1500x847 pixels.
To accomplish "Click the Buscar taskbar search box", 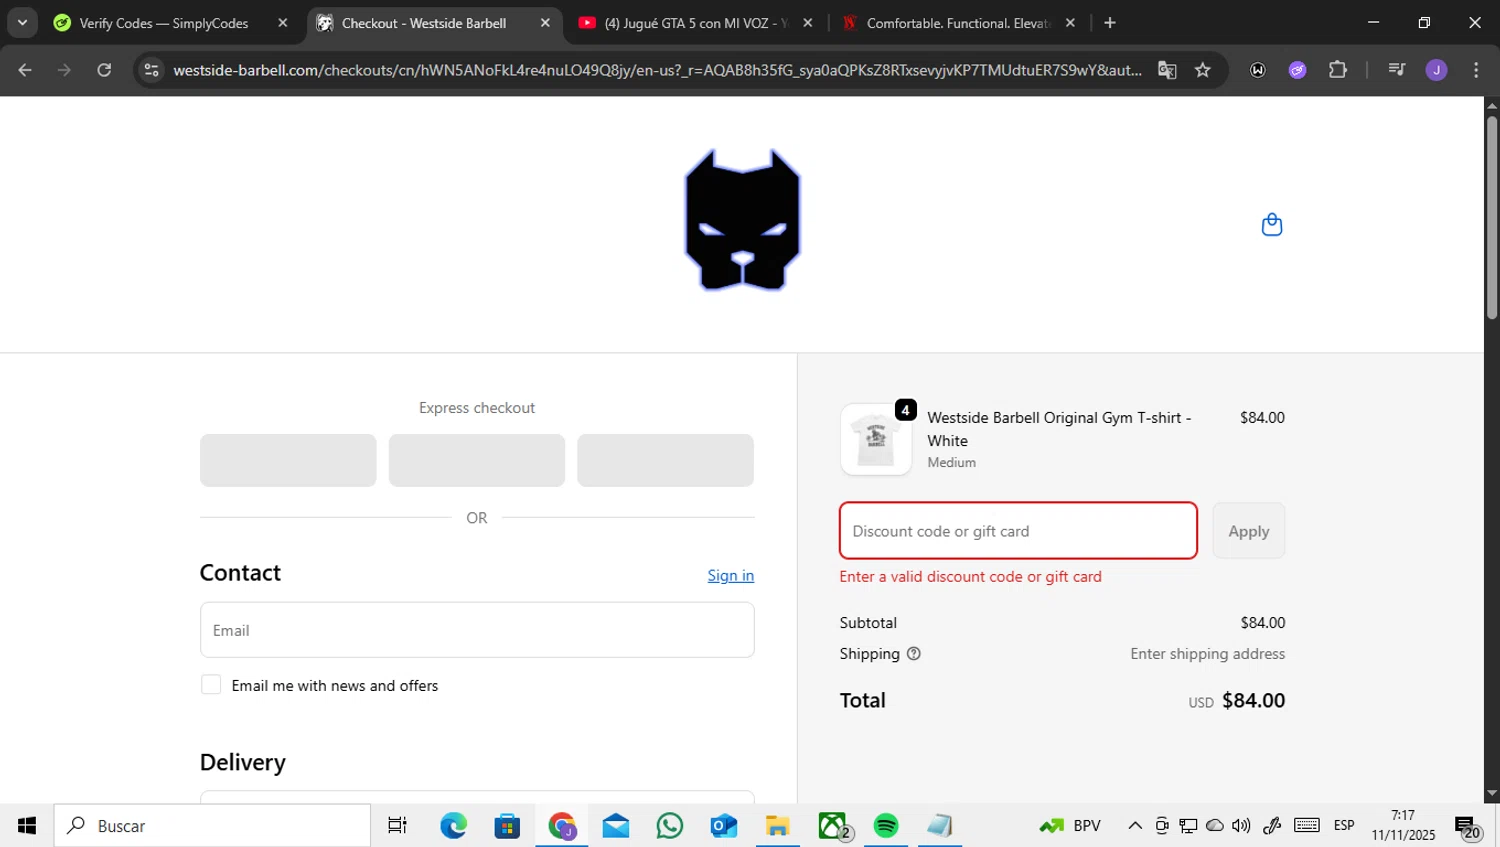I will coord(212,826).
